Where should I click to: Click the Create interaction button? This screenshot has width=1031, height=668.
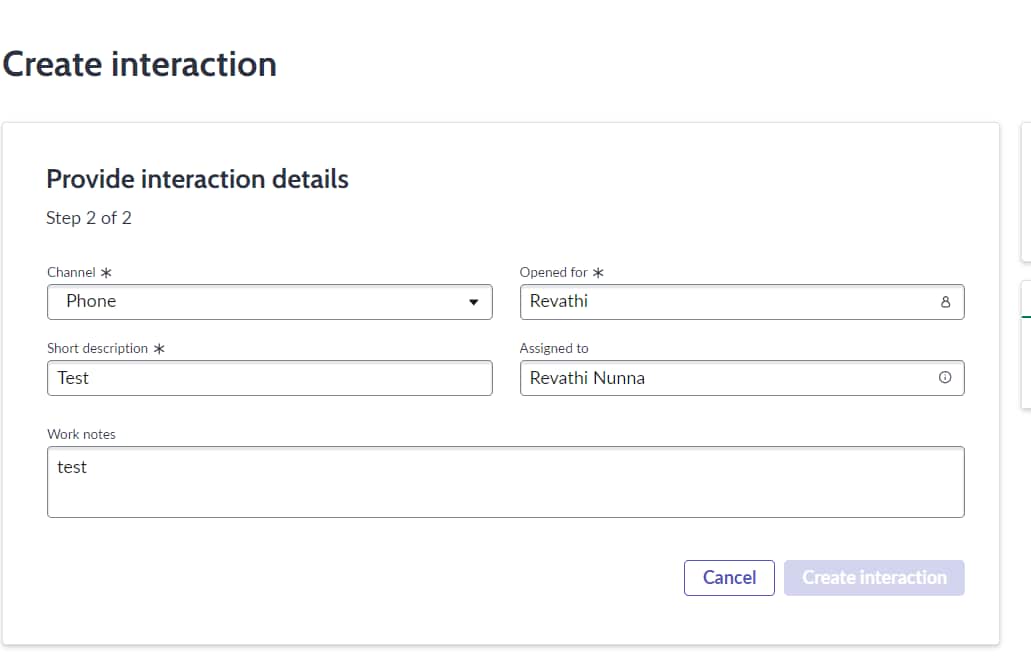tap(874, 577)
